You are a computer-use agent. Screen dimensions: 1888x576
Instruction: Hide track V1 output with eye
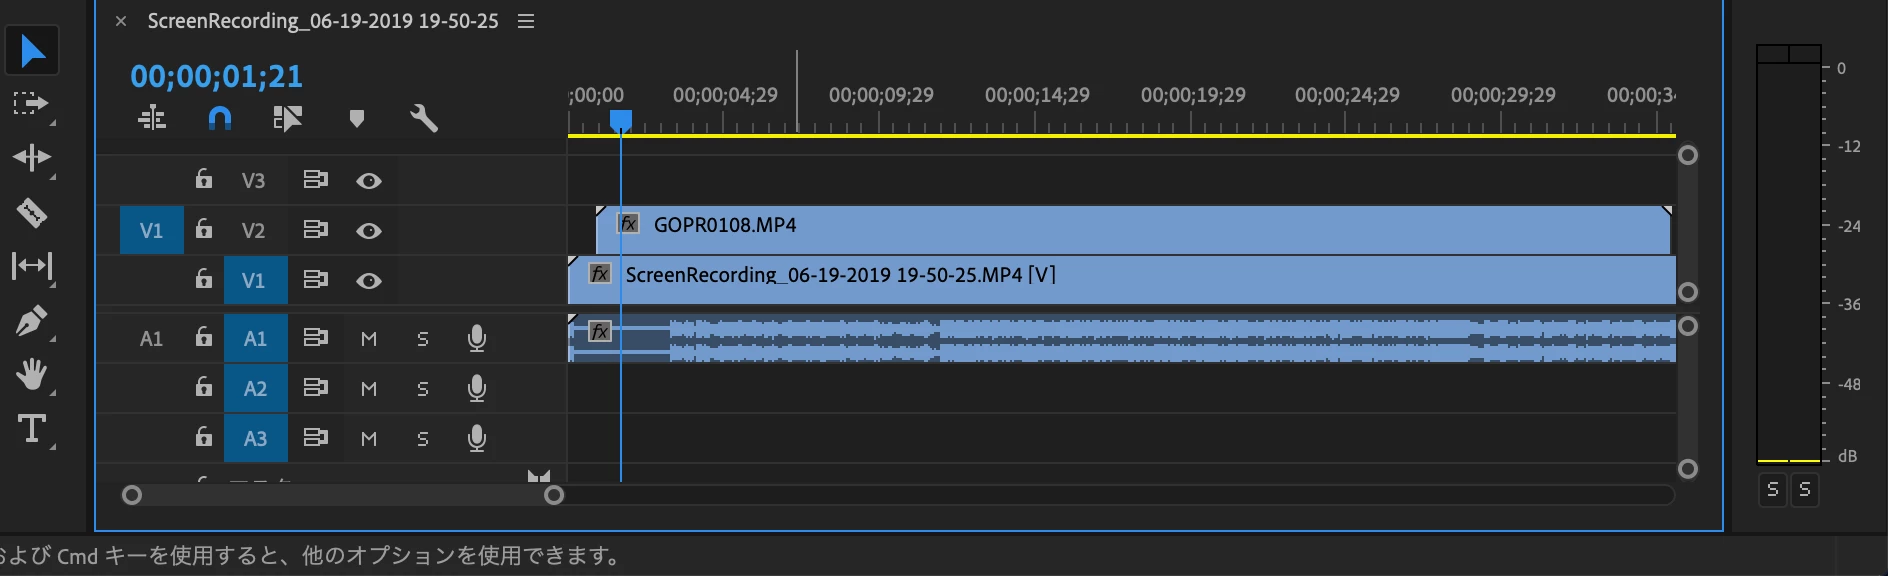(369, 281)
